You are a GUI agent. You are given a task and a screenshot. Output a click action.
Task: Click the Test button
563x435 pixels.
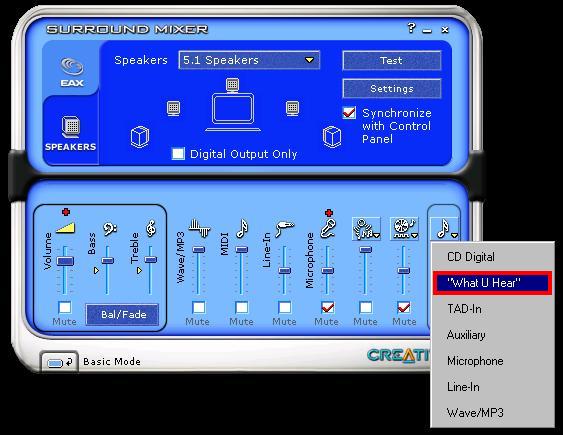click(391, 60)
